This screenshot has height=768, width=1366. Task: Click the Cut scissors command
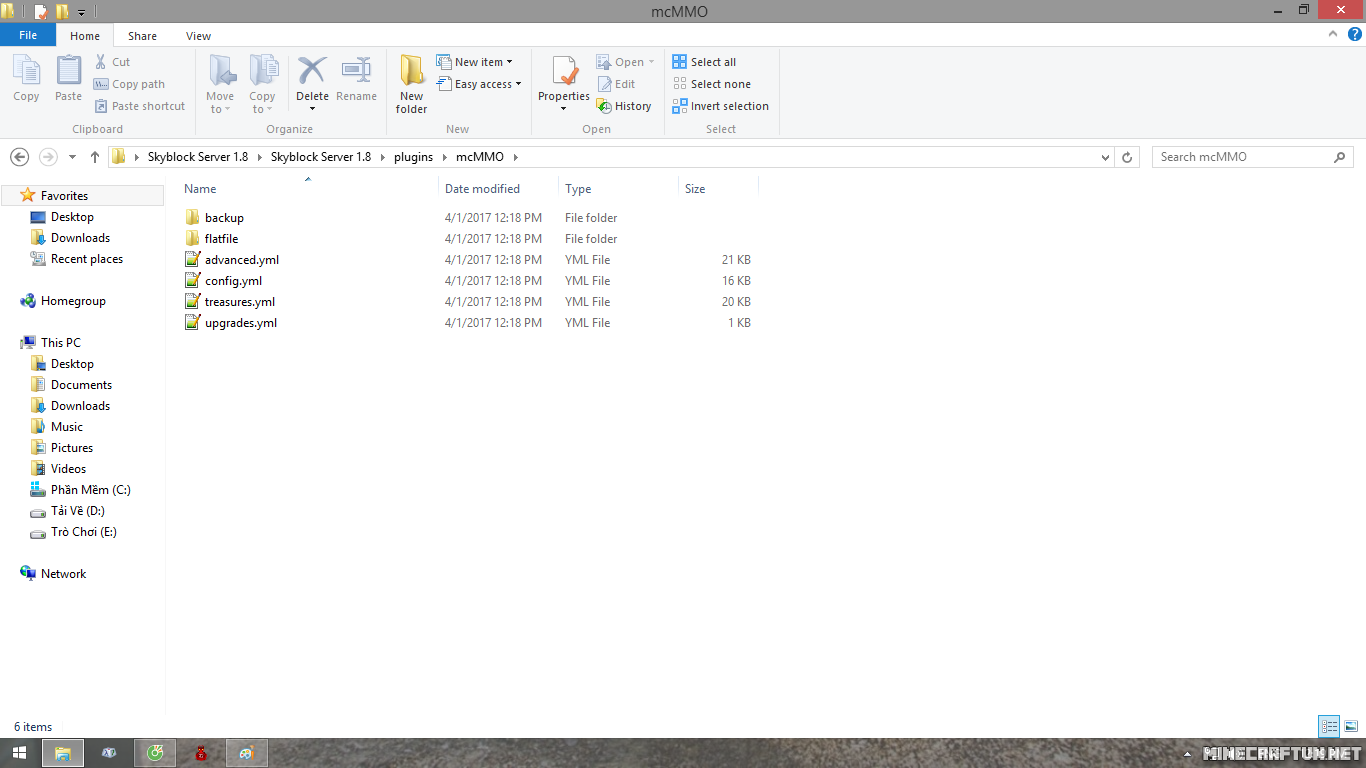pos(112,62)
